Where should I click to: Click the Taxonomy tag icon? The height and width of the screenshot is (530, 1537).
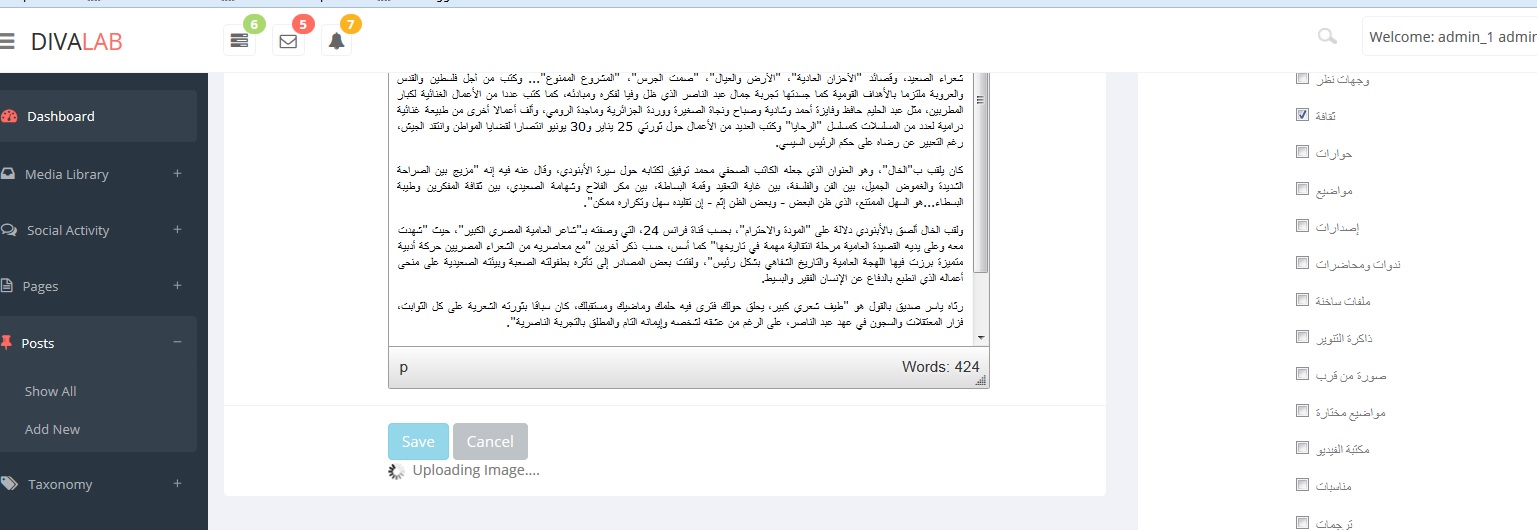[x=10, y=484]
